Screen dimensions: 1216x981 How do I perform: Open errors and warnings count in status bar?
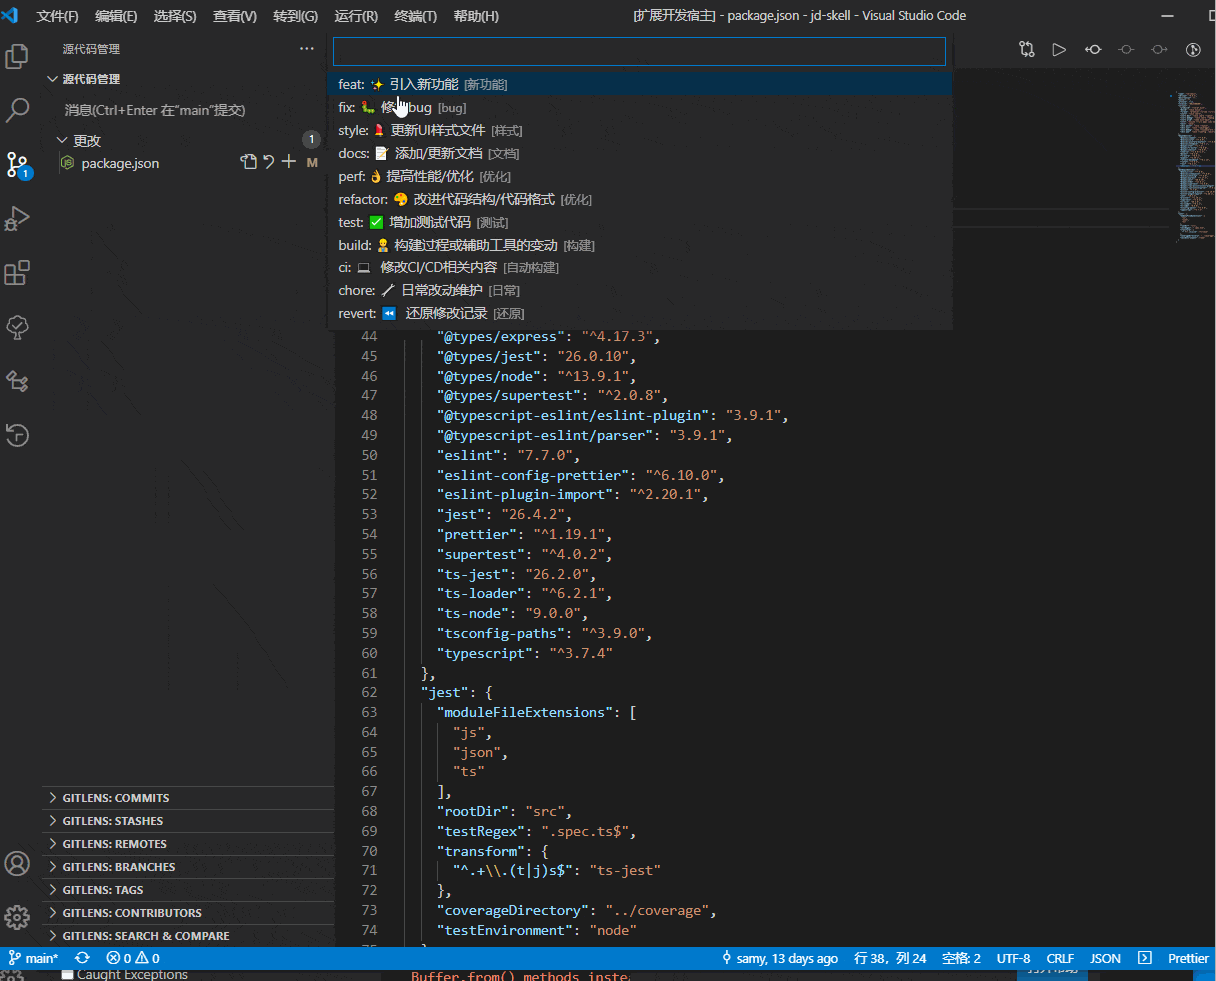(x=133, y=958)
